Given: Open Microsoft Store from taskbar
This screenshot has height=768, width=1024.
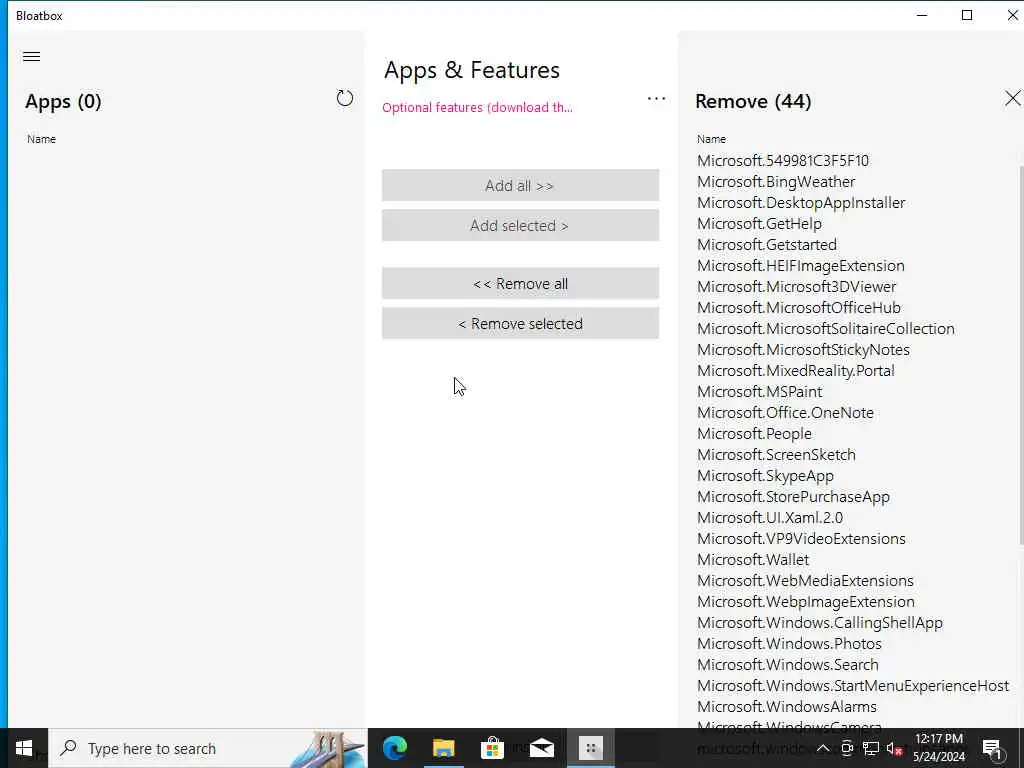Looking at the screenshot, I should coord(492,748).
